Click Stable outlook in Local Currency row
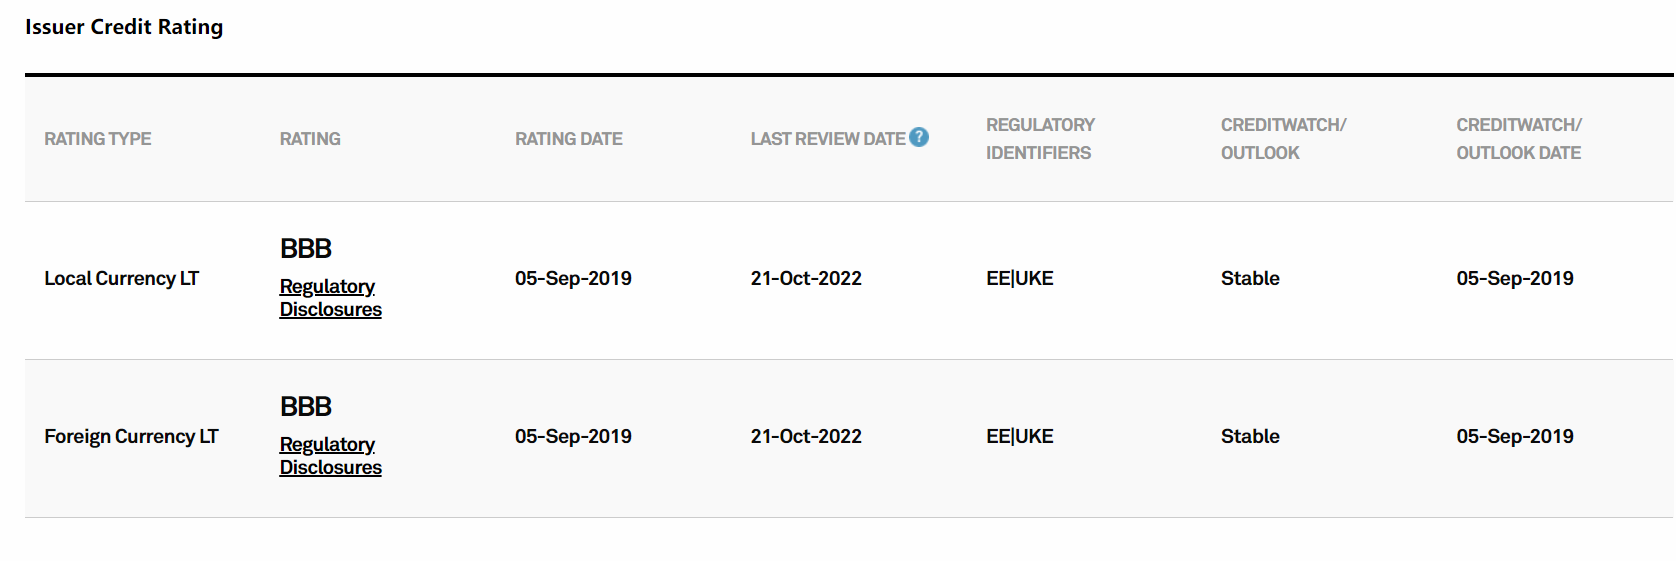This screenshot has width=1676, height=561. 1250,279
